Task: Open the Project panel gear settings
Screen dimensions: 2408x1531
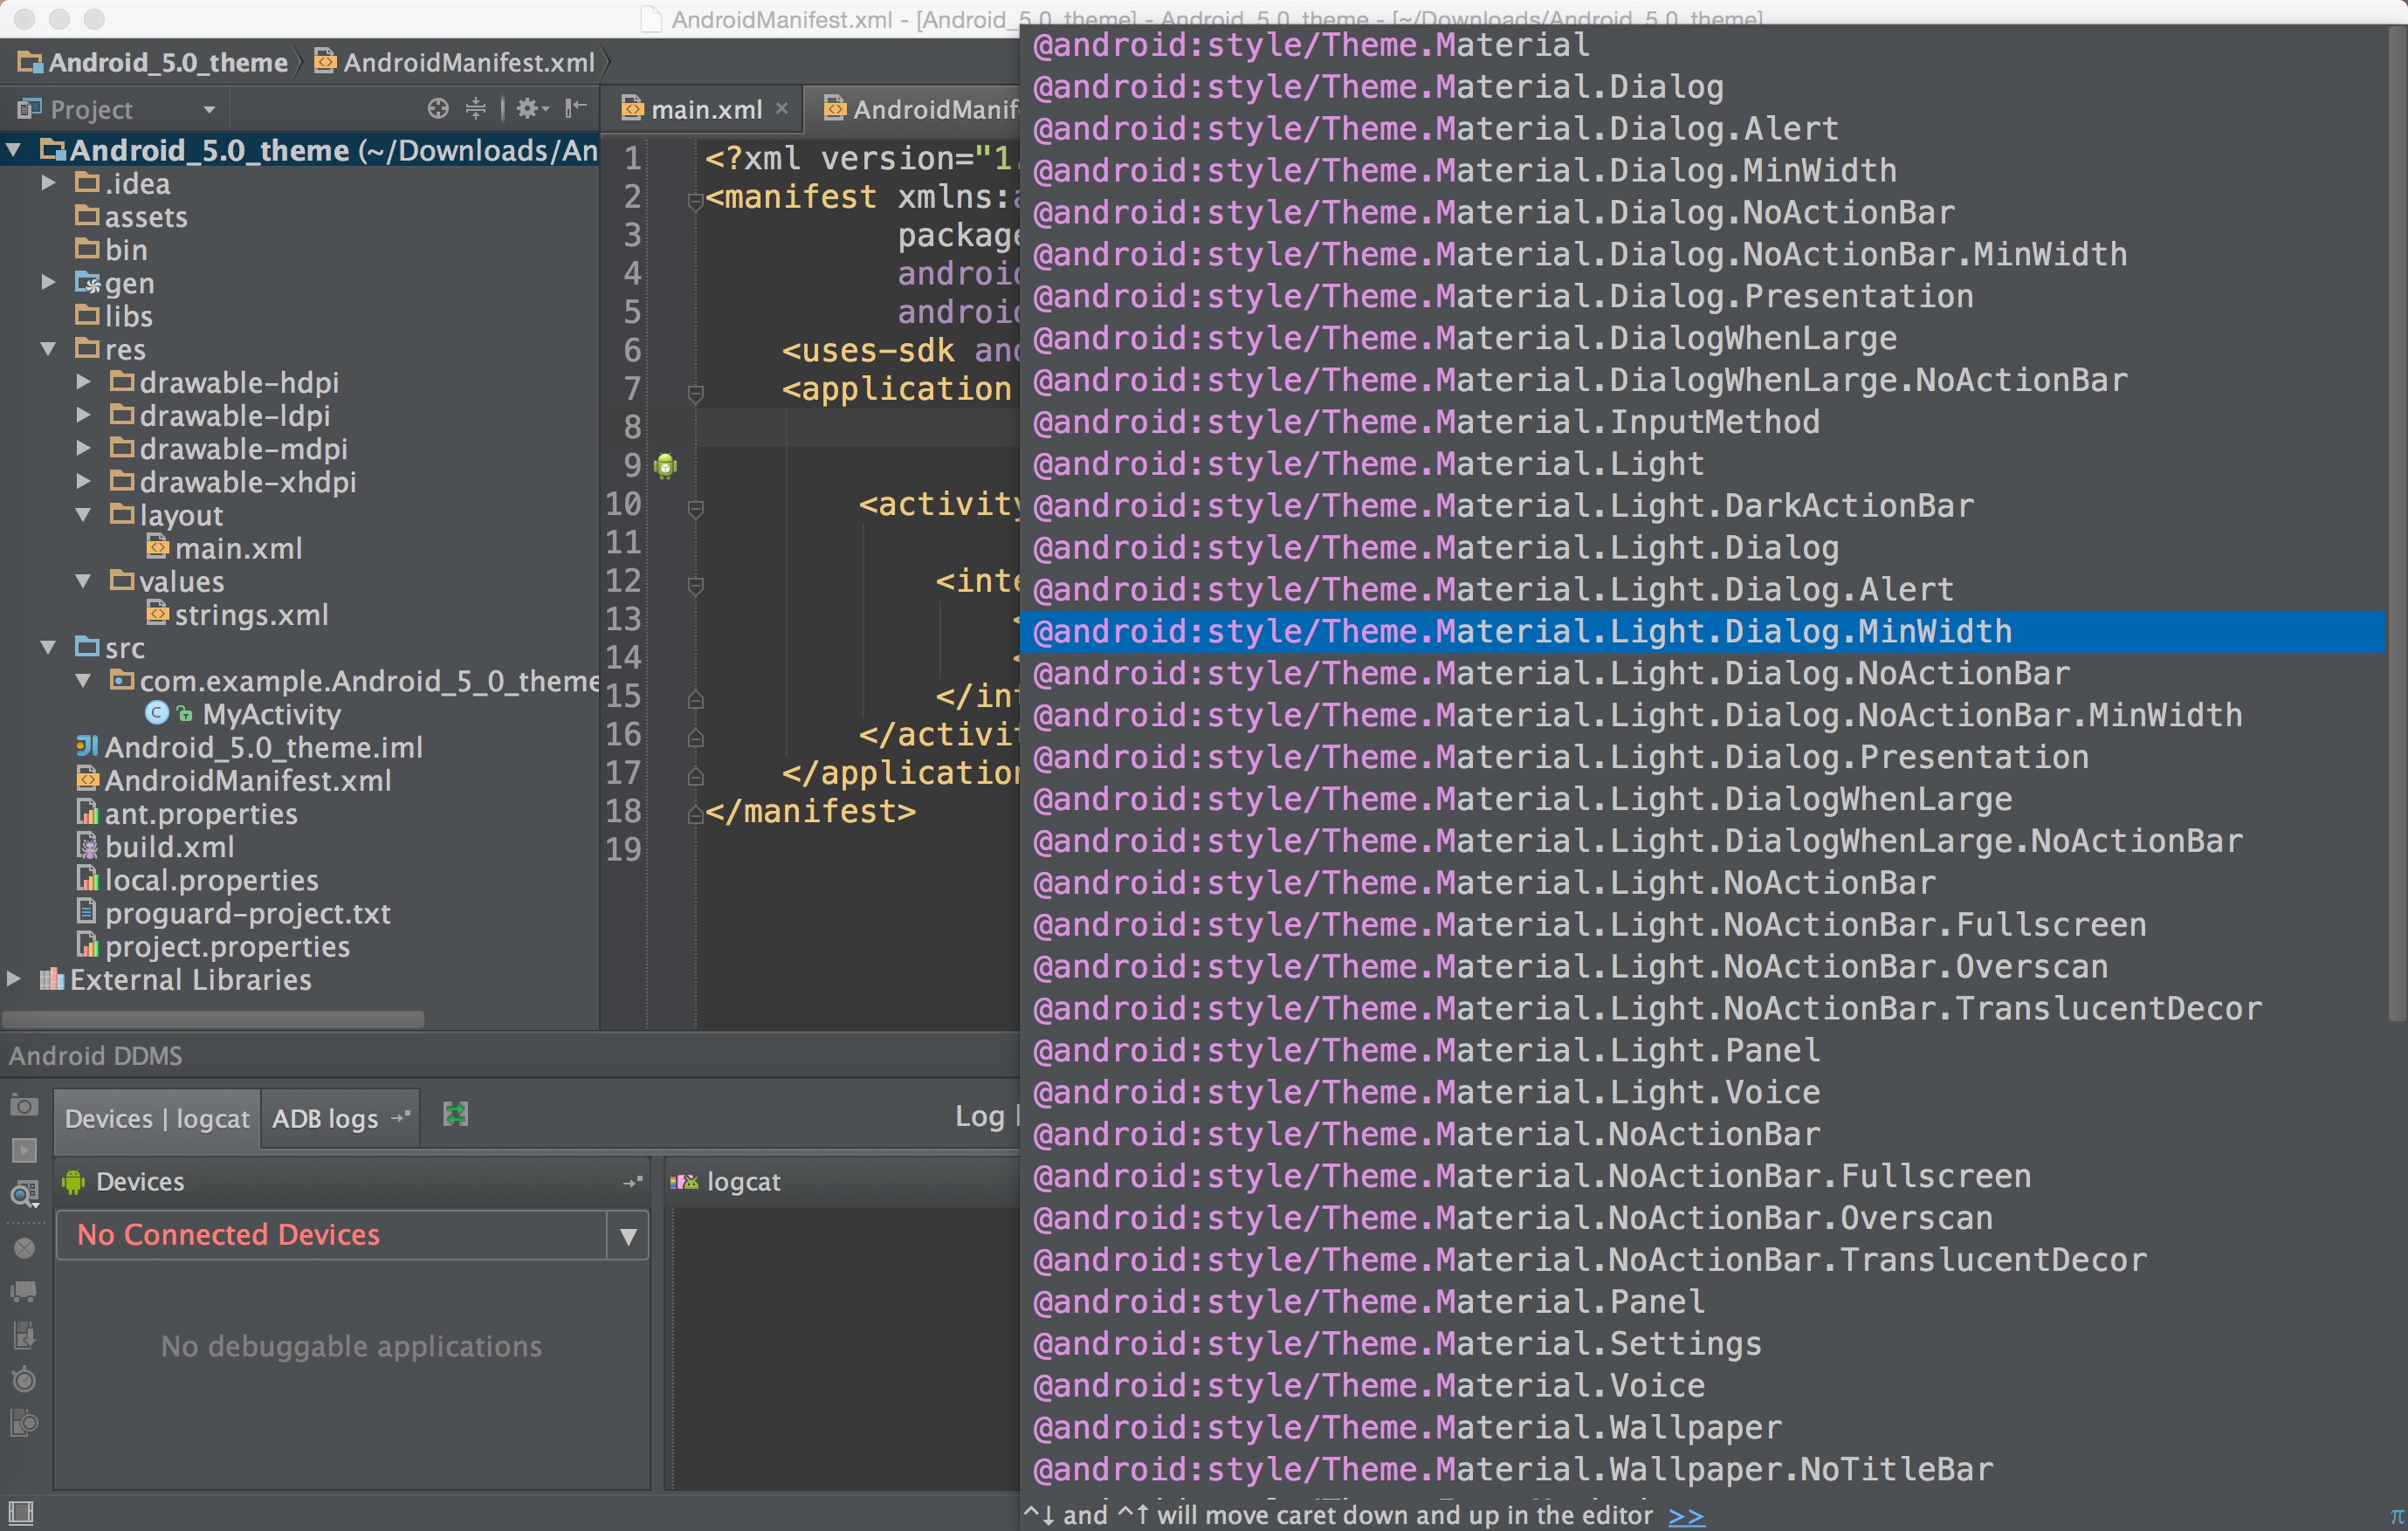Action: pyautogui.click(x=530, y=108)
